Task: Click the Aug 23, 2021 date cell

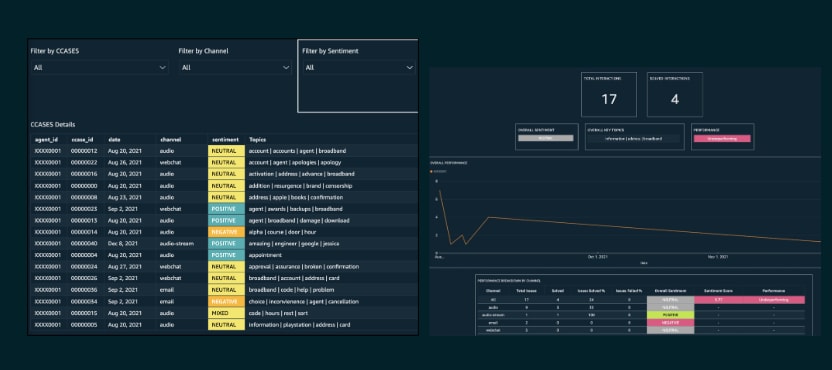Action: (x=125, y=197)
